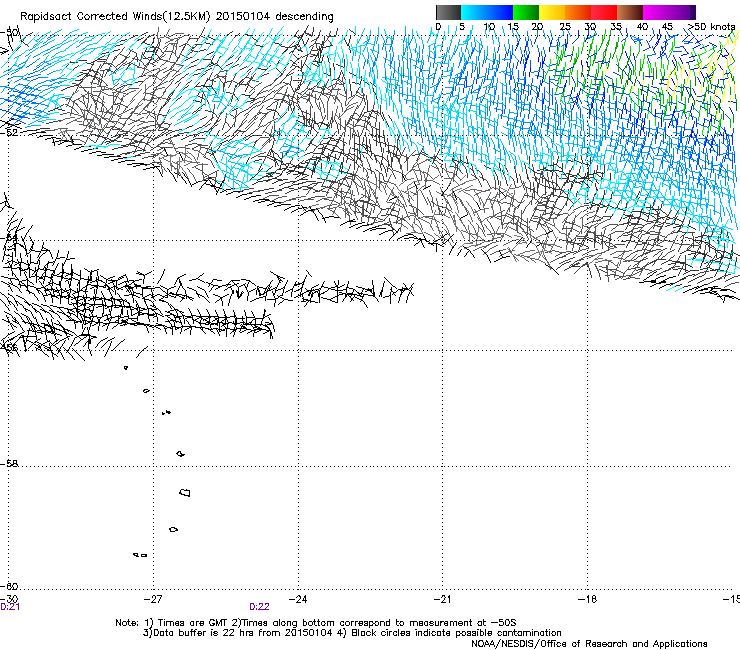This screenshot has height=650, width=740.
Task: Click the cyan 5-10 knots legend swatch
Action: (x=474, y=12)
